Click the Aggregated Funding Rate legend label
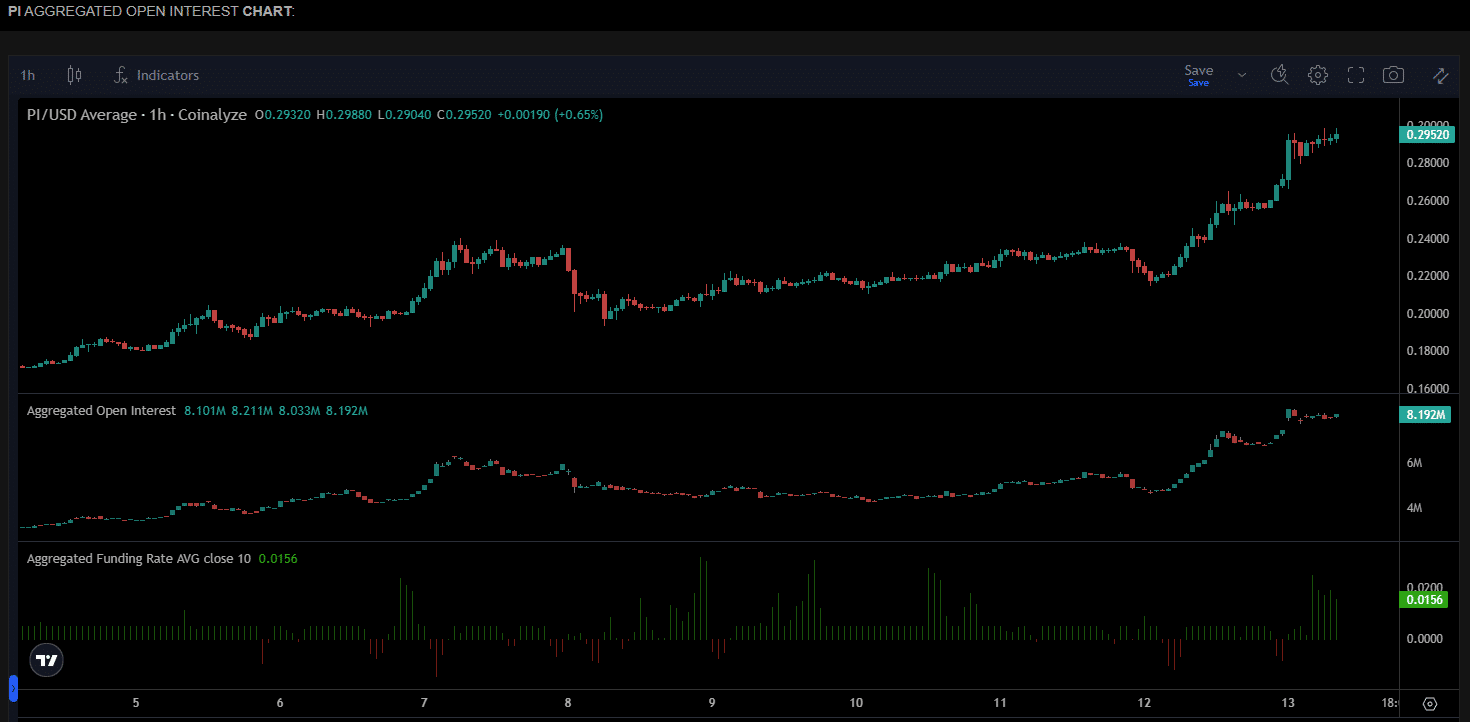 point(139,559)
